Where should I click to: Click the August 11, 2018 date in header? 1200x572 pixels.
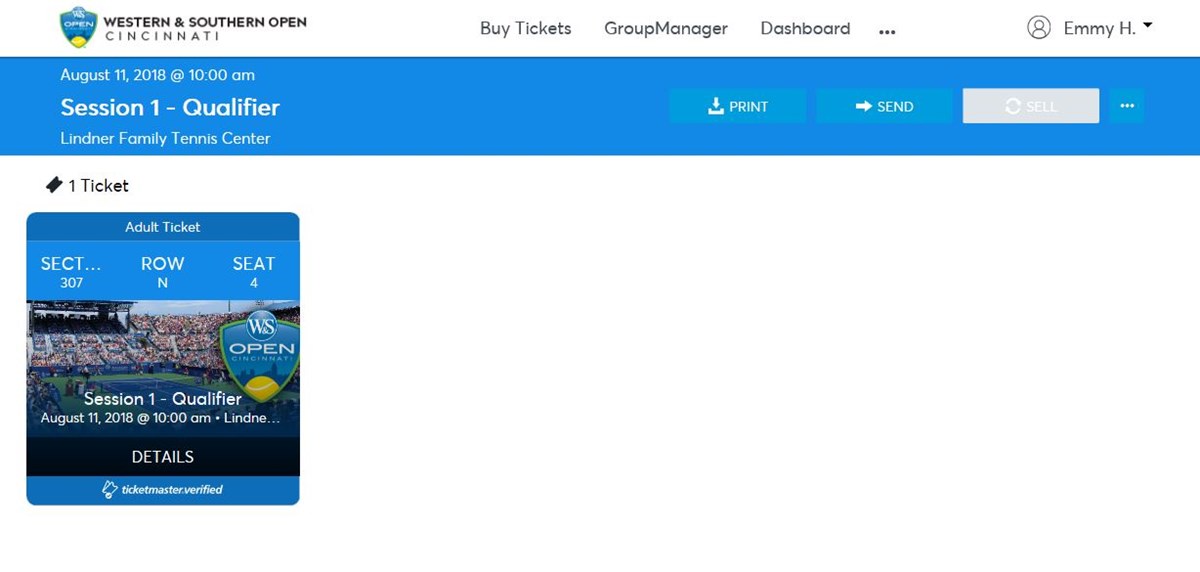pos(157,75)
